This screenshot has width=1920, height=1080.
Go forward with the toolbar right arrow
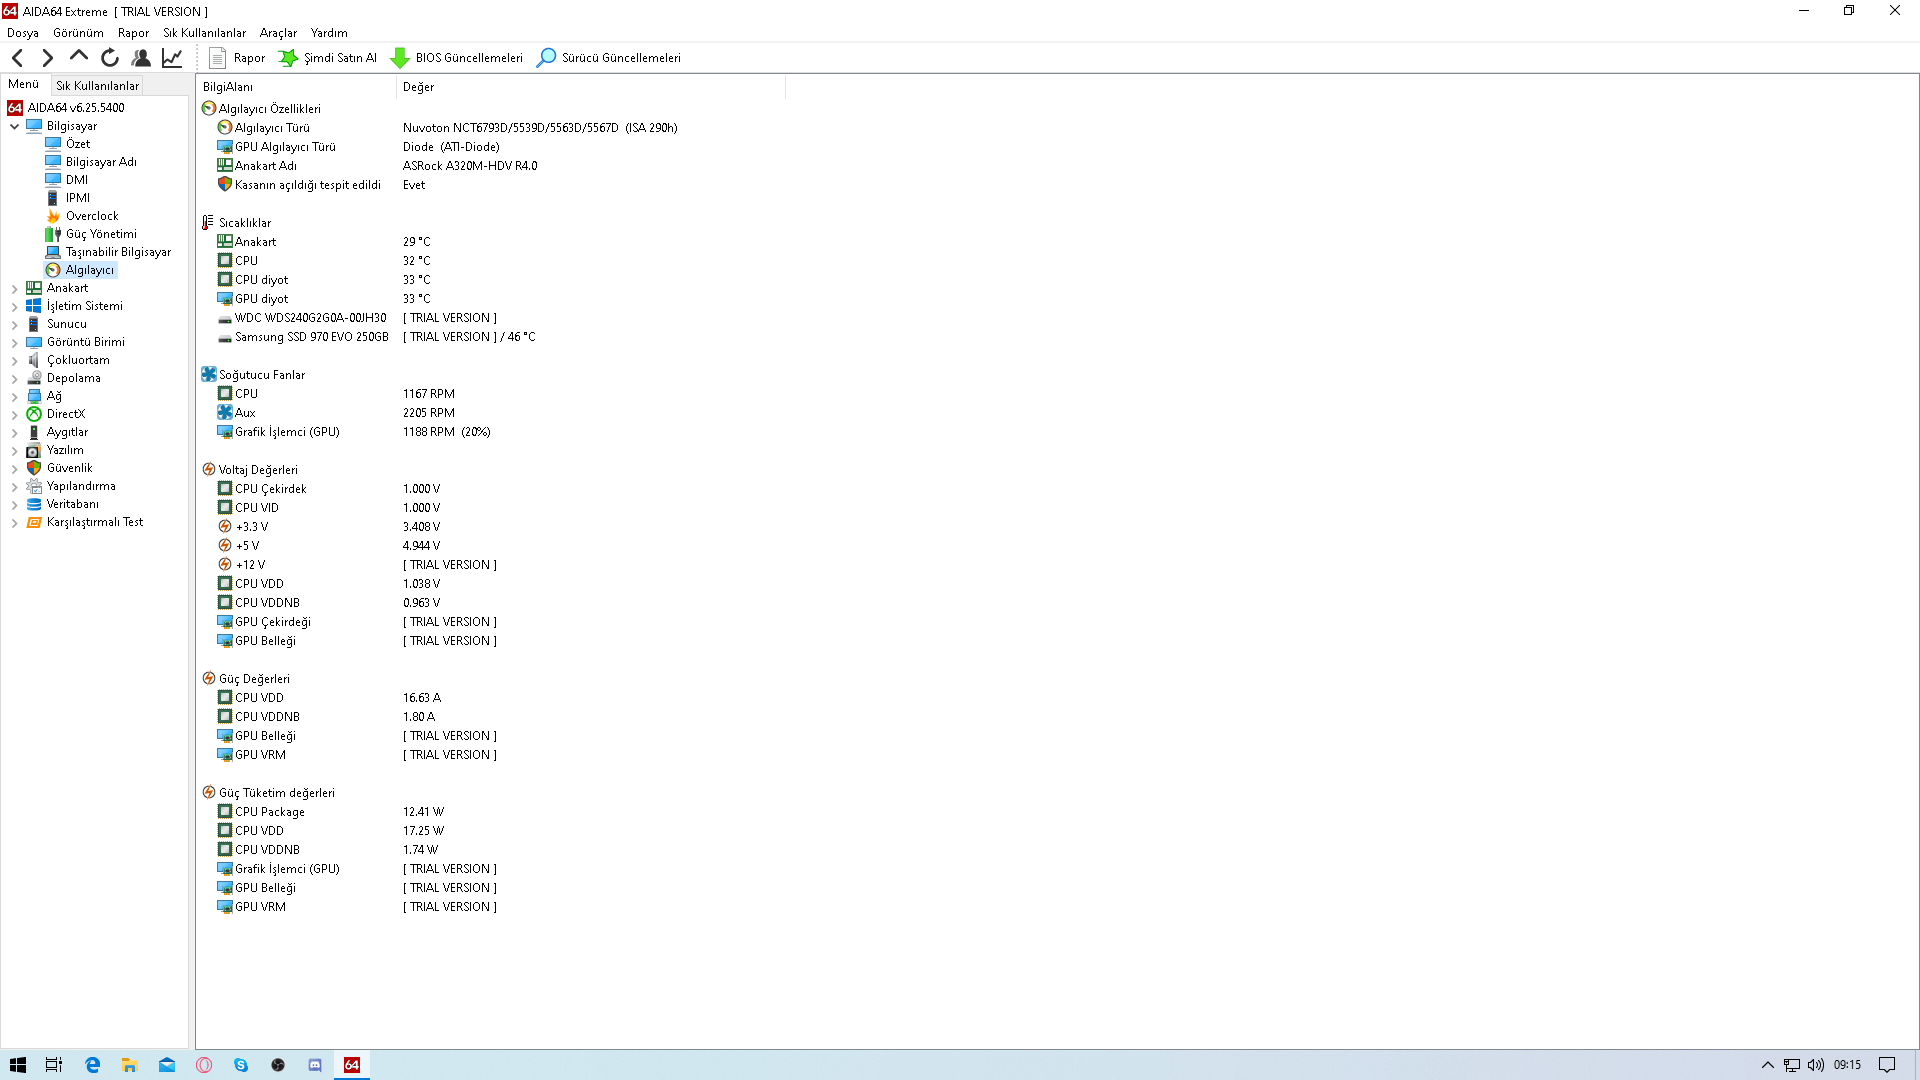pos(47,58)
